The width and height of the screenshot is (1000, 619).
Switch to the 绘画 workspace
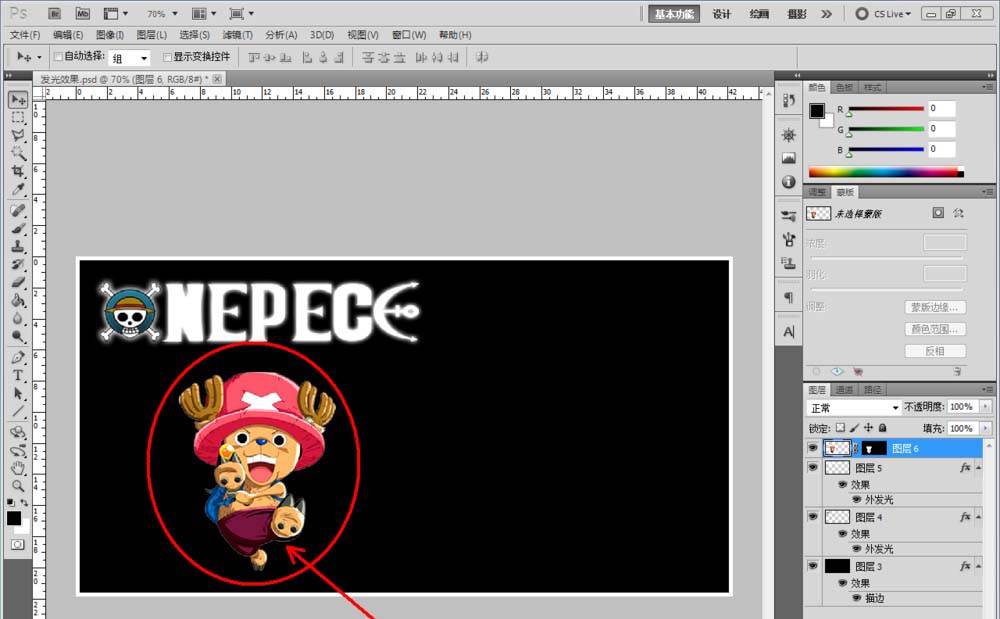pos(759,14)
